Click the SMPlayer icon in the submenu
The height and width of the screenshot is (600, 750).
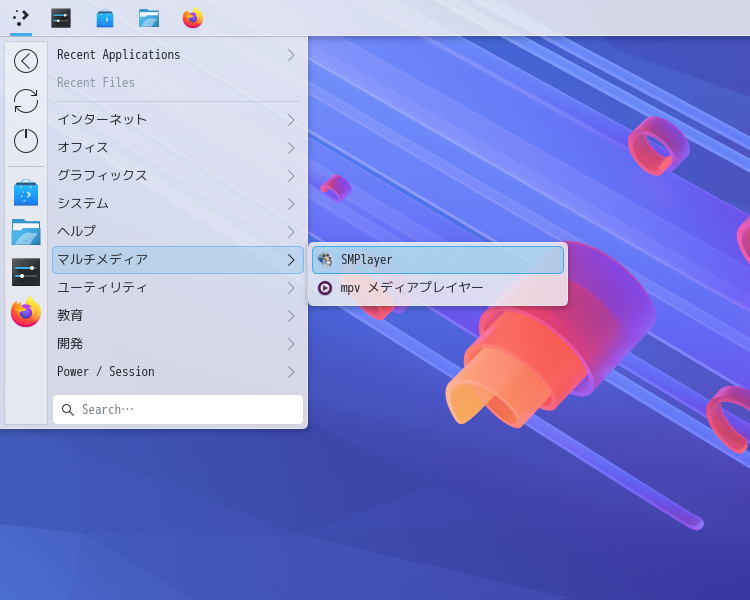[x=325, y=260]
